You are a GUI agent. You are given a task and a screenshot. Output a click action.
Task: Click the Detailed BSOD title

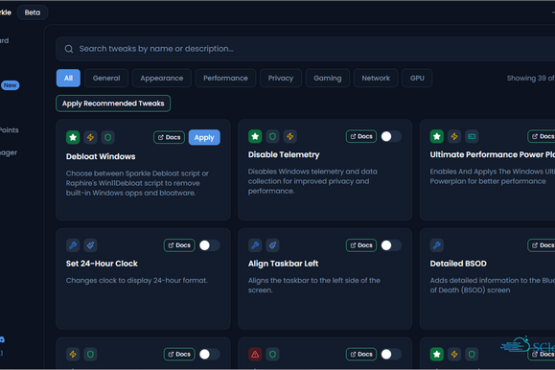click(458, 263)
